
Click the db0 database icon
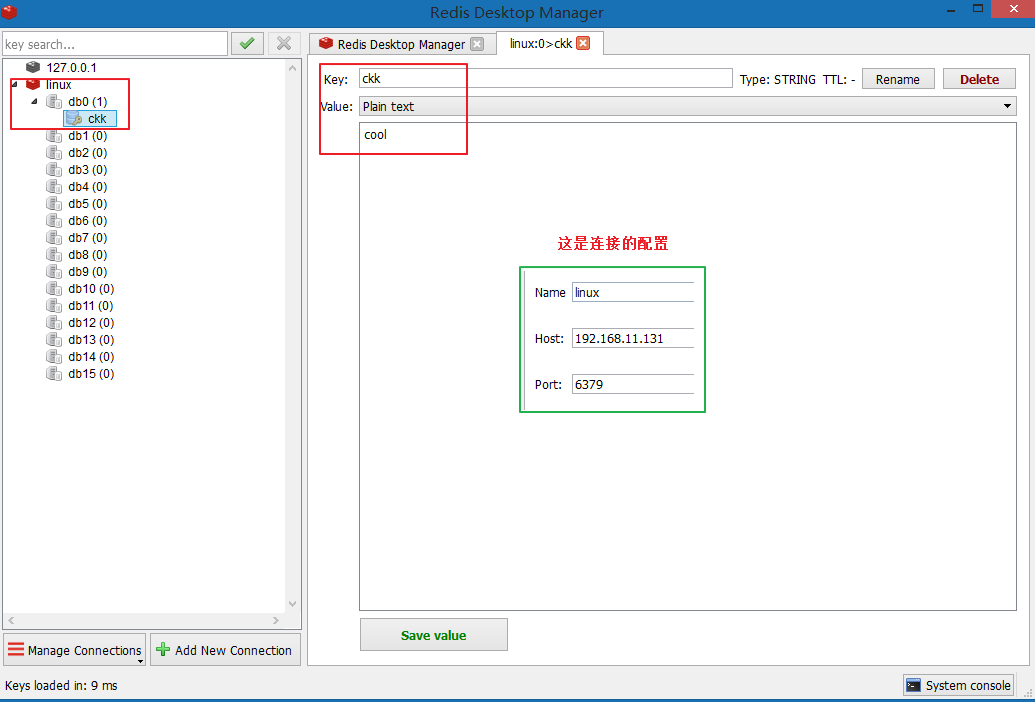(x=54, y=102)
